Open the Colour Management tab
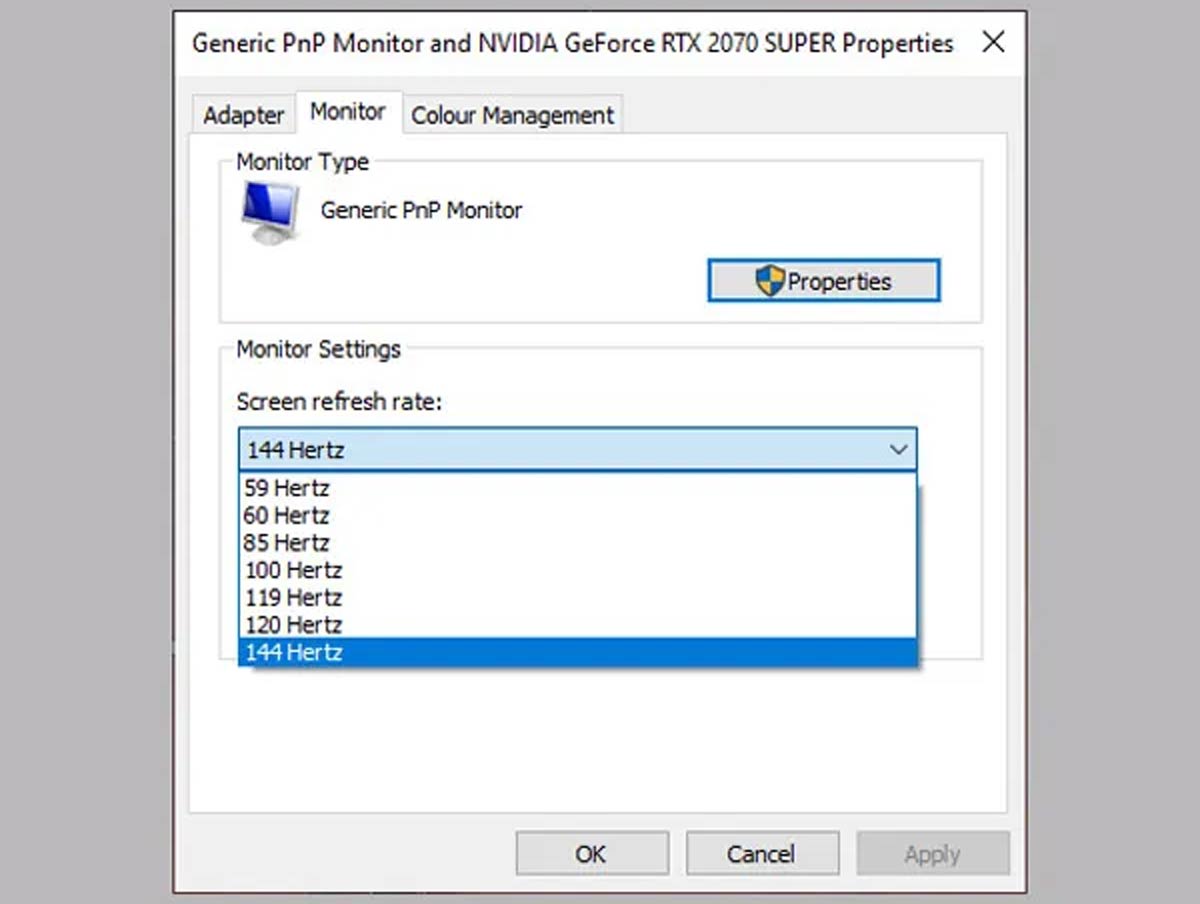Viewport: 1200px width, 904px height. (512, 115)
